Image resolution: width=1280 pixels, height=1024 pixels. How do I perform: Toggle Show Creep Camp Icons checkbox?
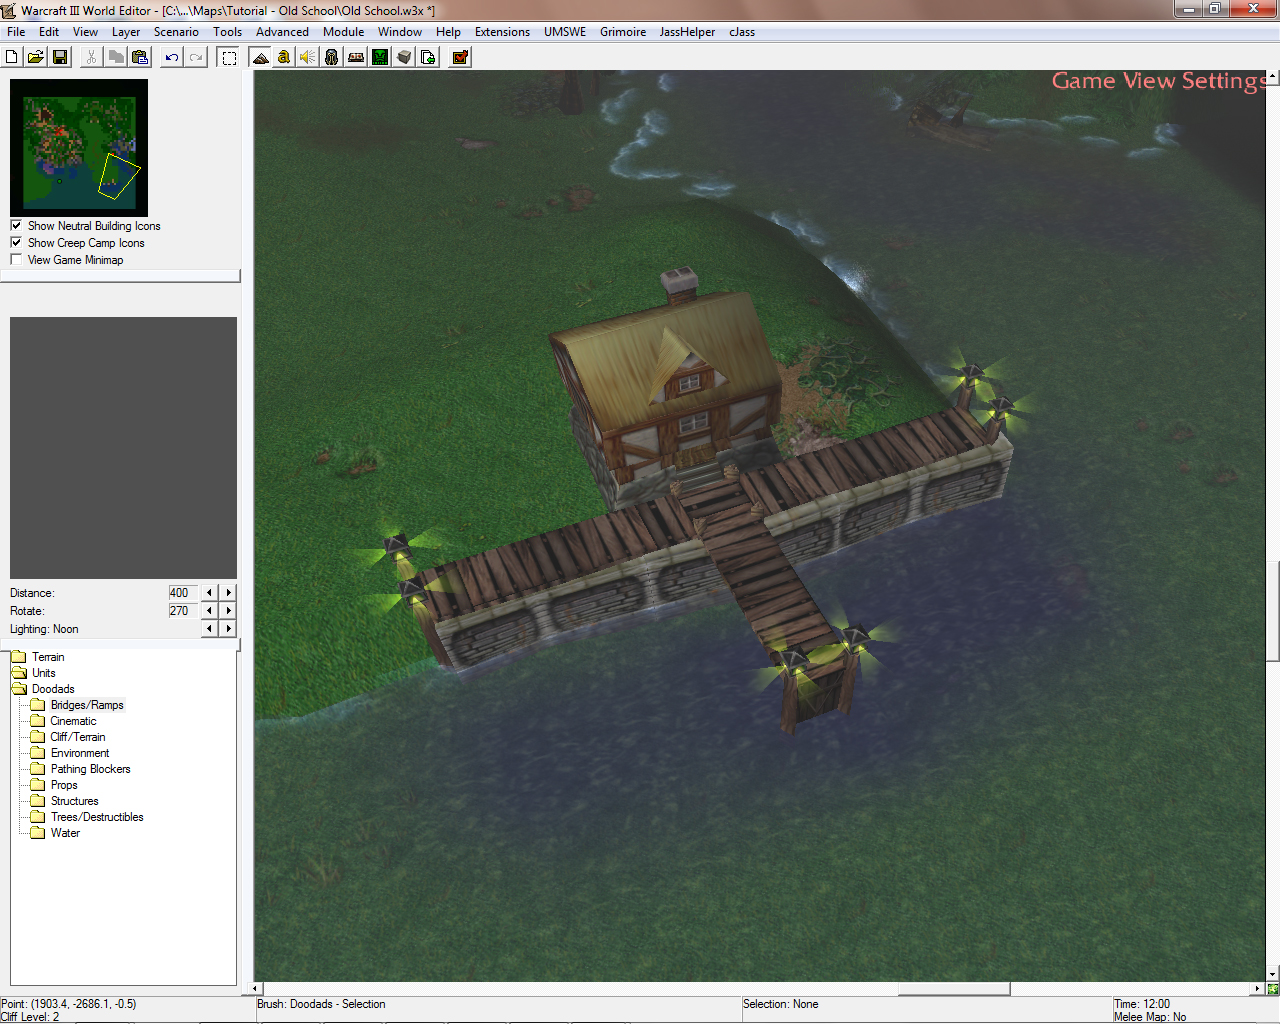coord(16,243)
